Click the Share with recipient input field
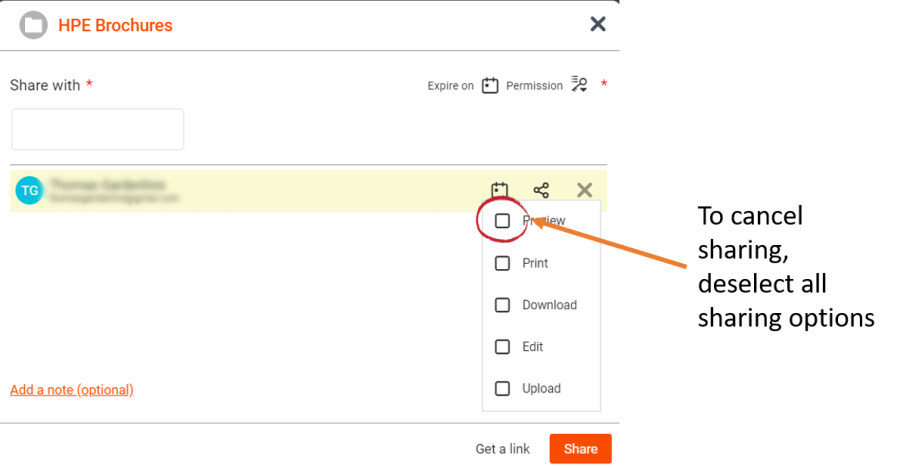The image size is (900, 468). tap(98, 129)
